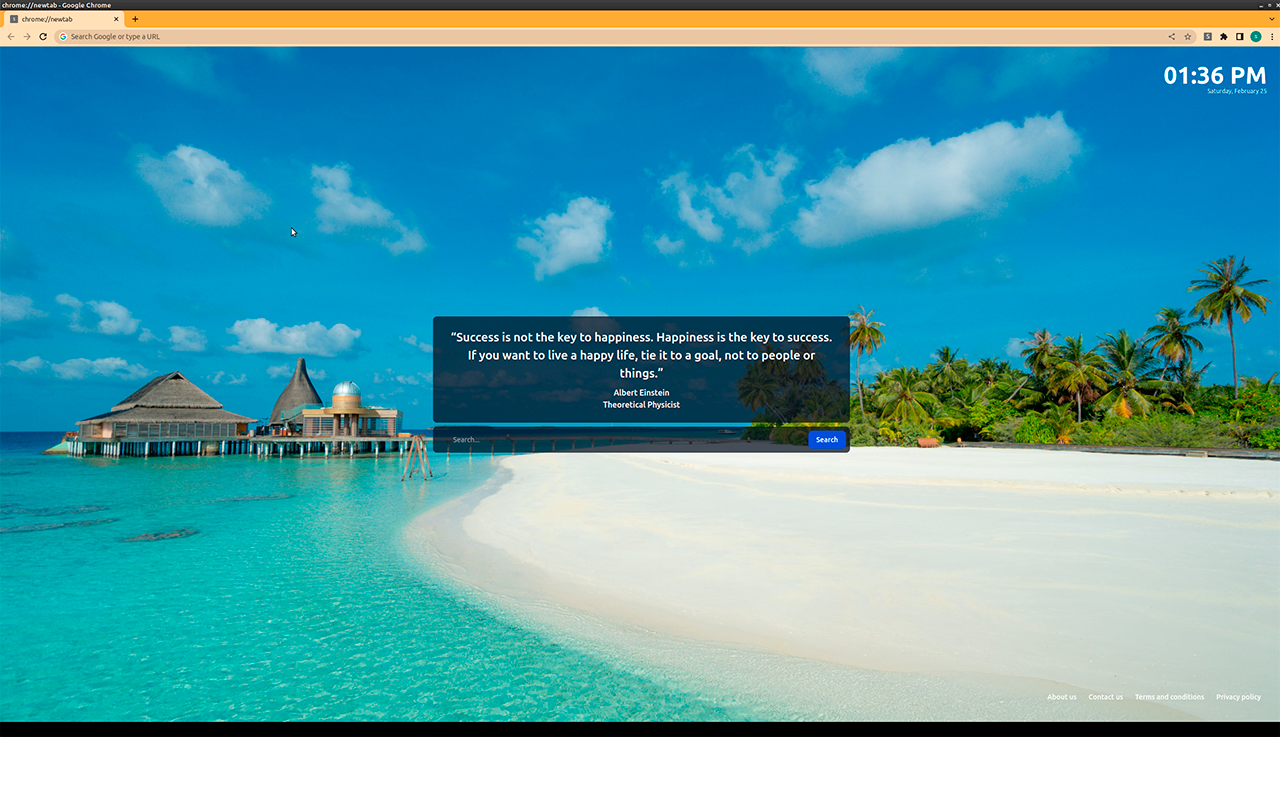
Task: Open the Extensions puzzle piece menu
Action: [x=1223, y=37]
